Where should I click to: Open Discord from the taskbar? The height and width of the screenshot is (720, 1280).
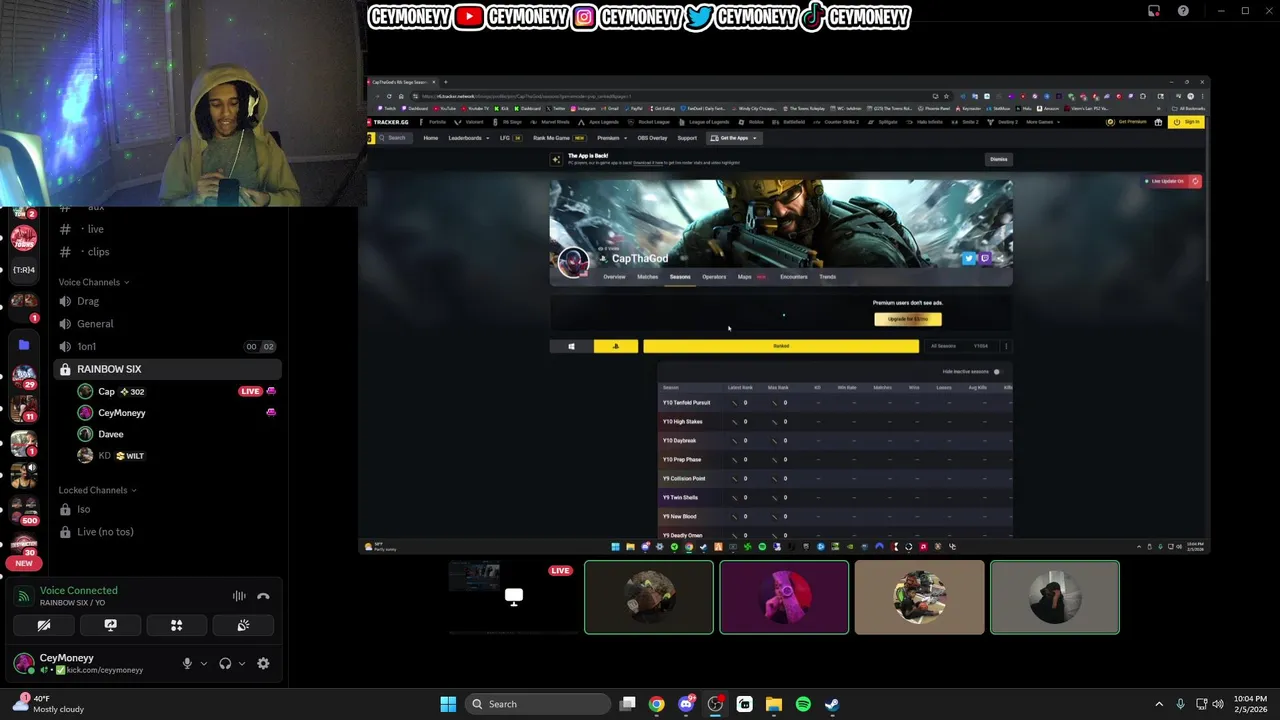(x=686, y=704)
